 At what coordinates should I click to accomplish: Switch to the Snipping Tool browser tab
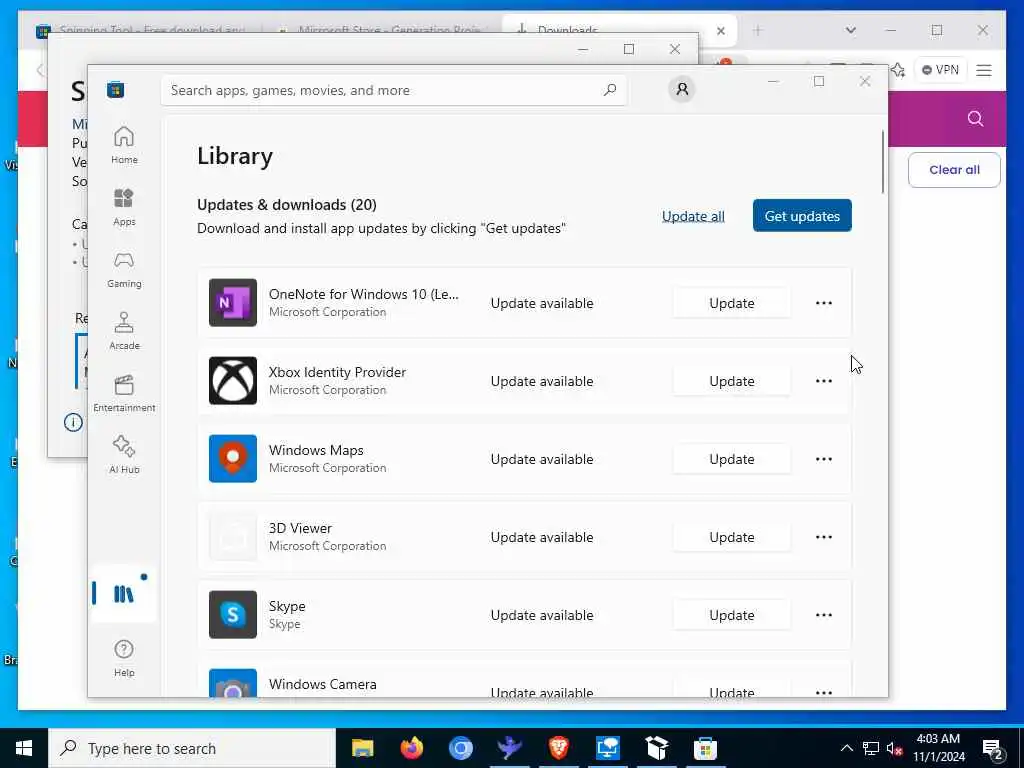click(x=144, y=30)
